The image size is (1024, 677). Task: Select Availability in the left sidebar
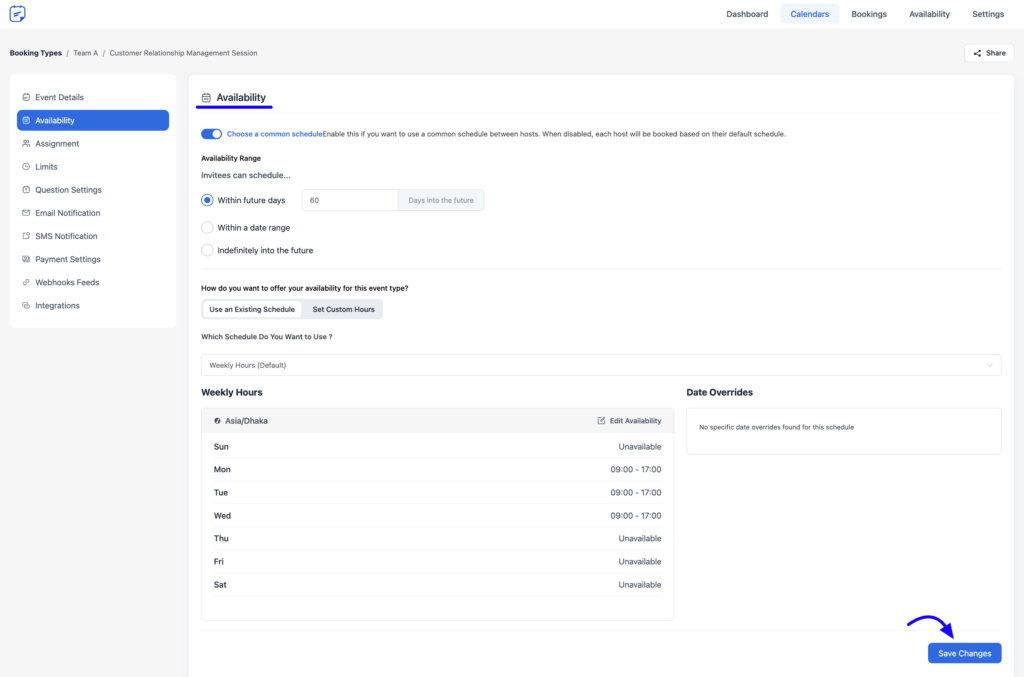coord(93,120)
